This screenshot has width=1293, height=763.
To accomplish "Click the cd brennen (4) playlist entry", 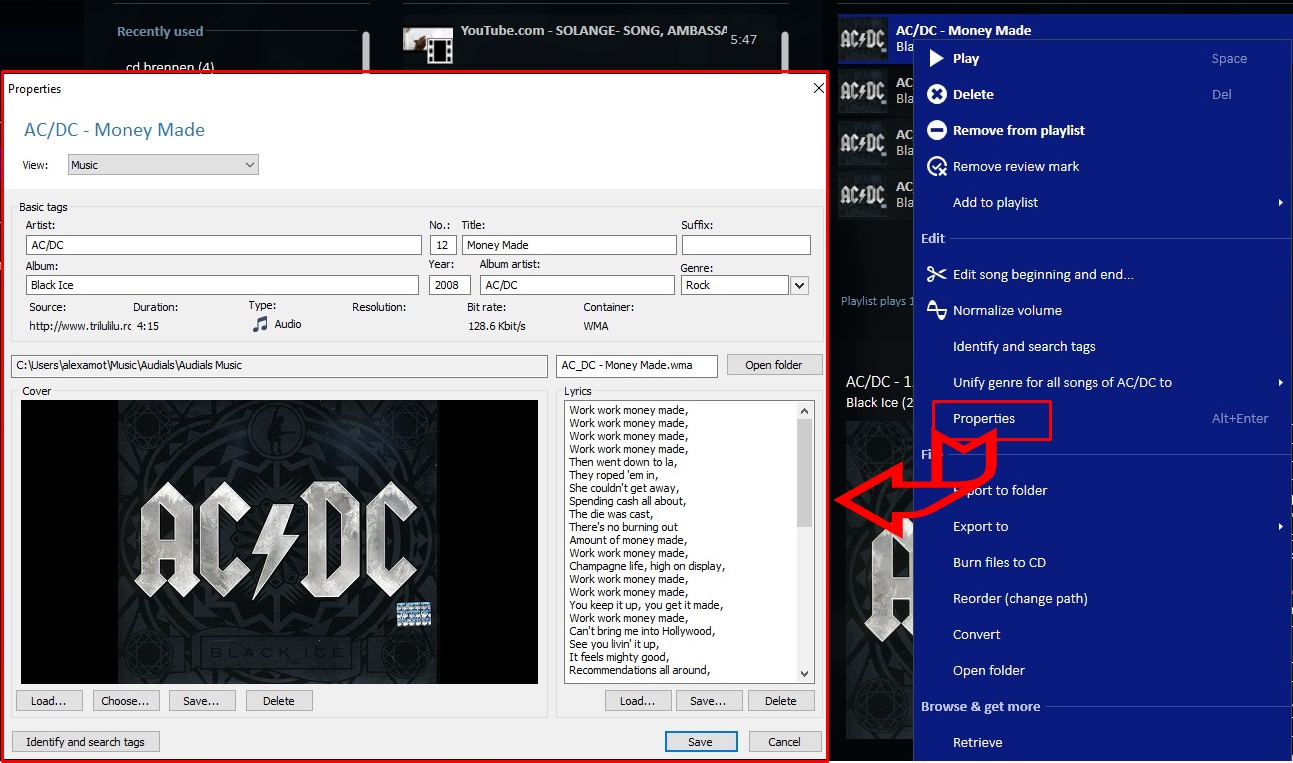I will tap(170, 67).
